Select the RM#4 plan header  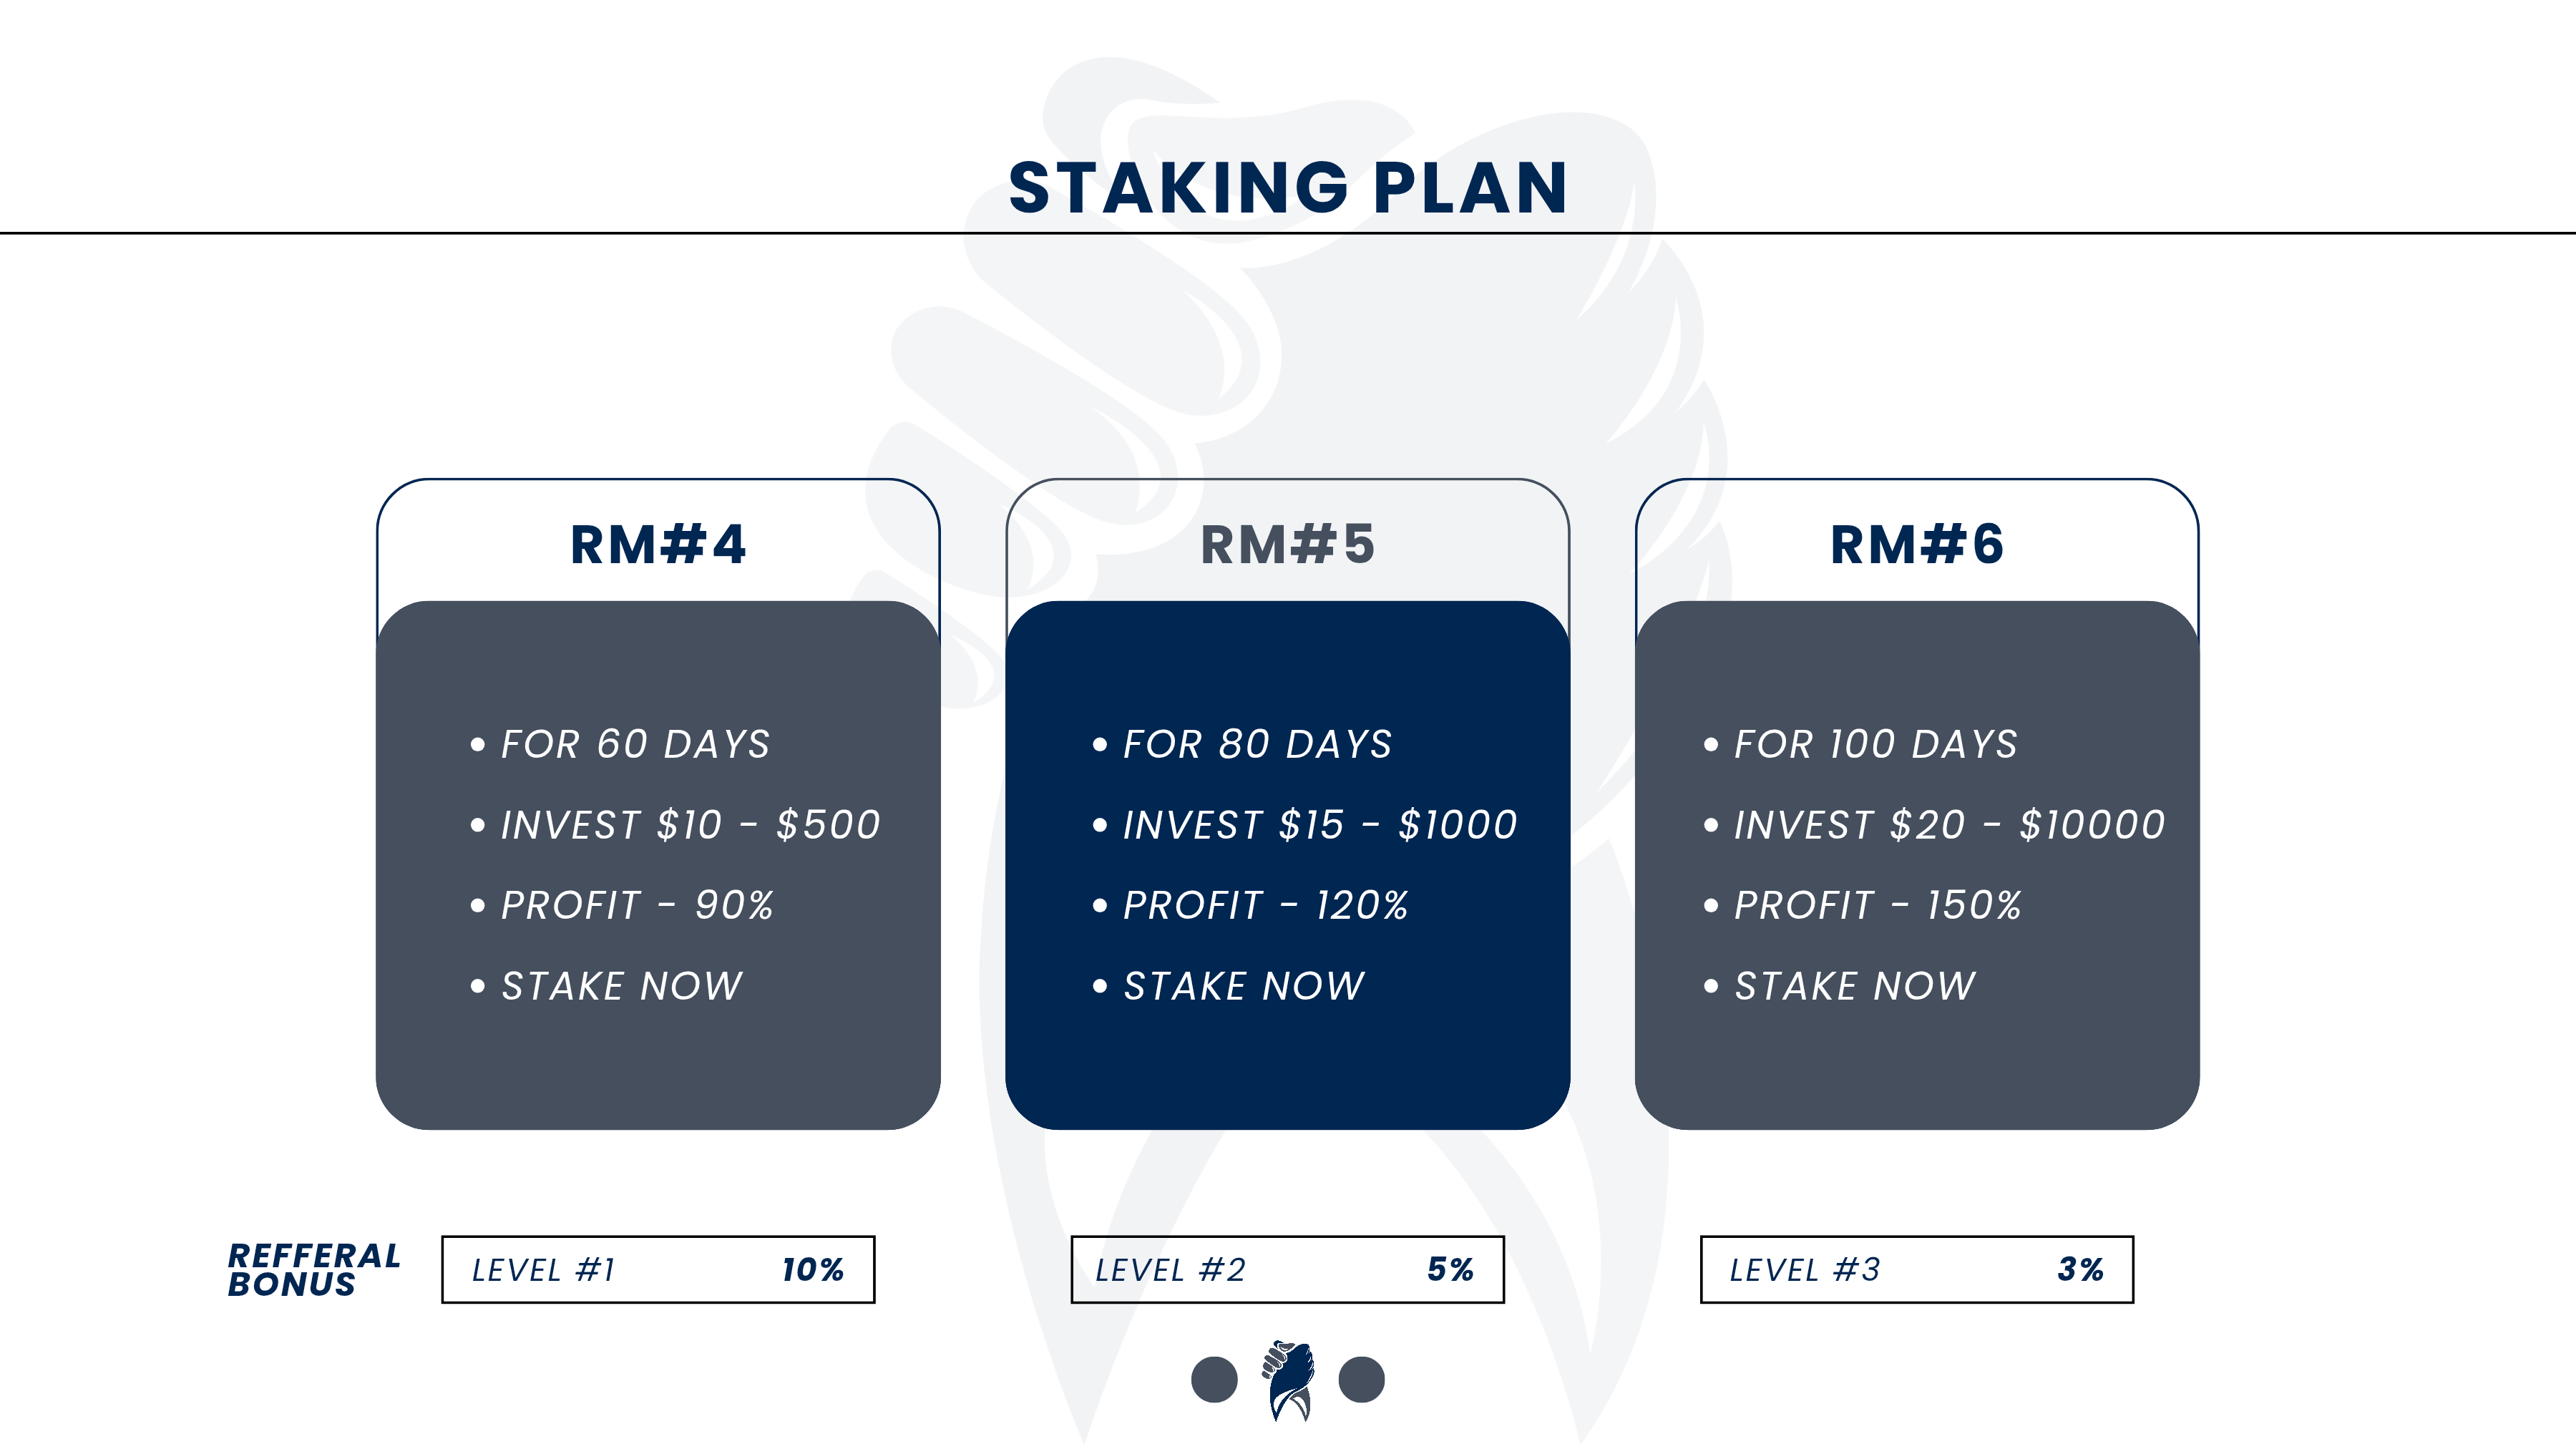click(658, 545)
